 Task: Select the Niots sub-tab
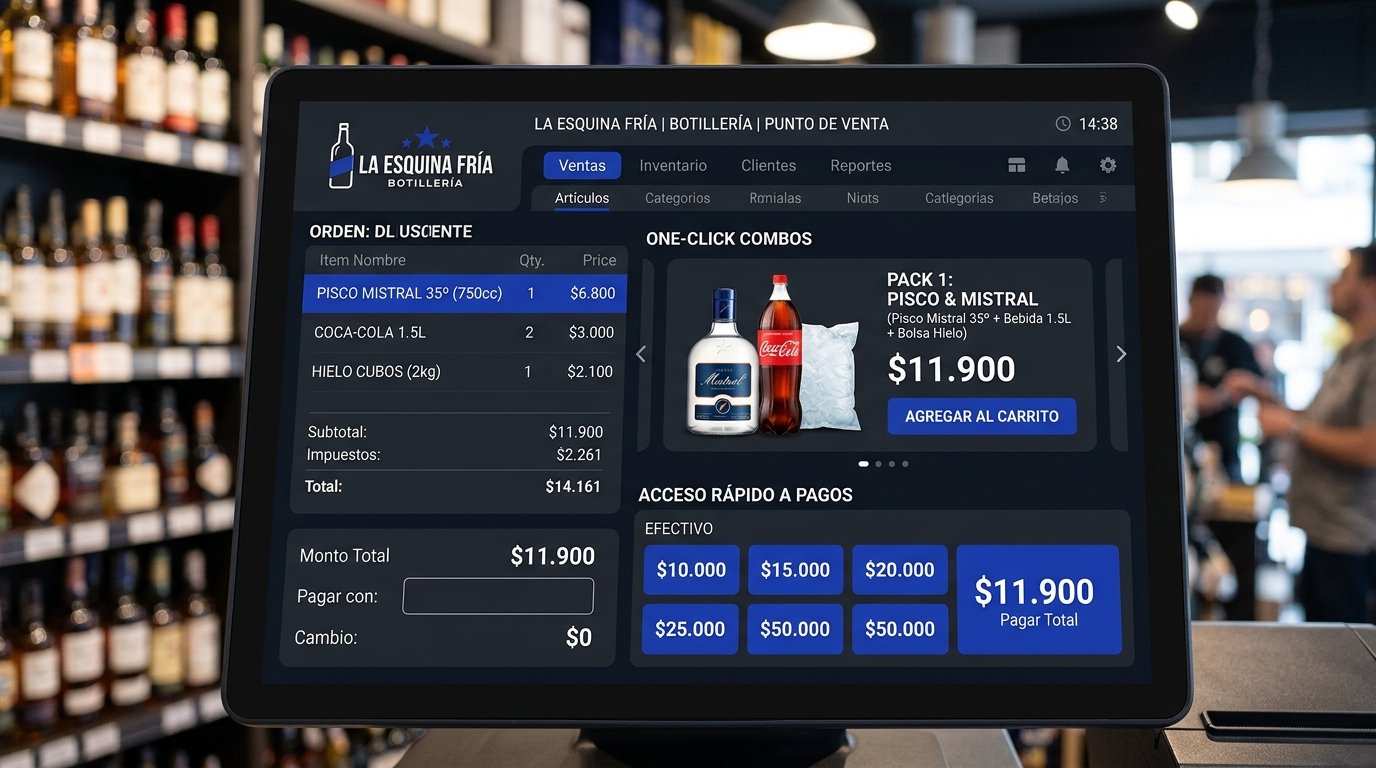click(863, 198)
